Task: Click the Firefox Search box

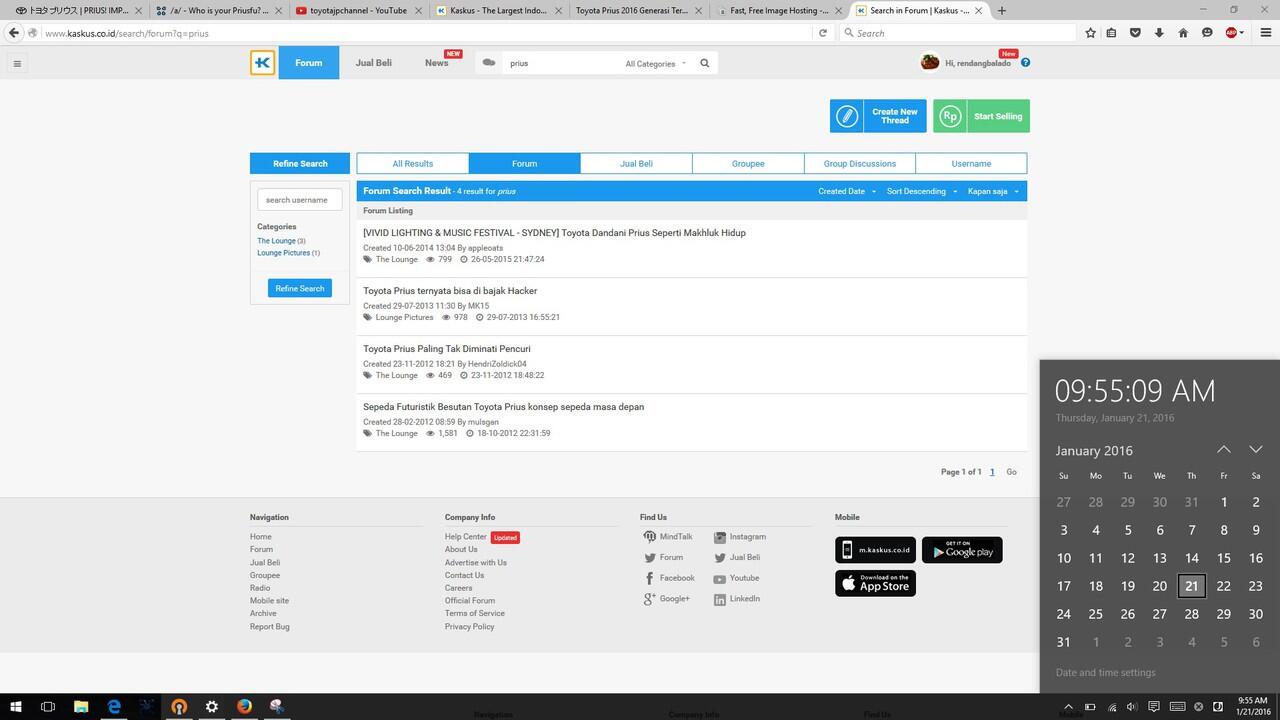Action: 958,33
